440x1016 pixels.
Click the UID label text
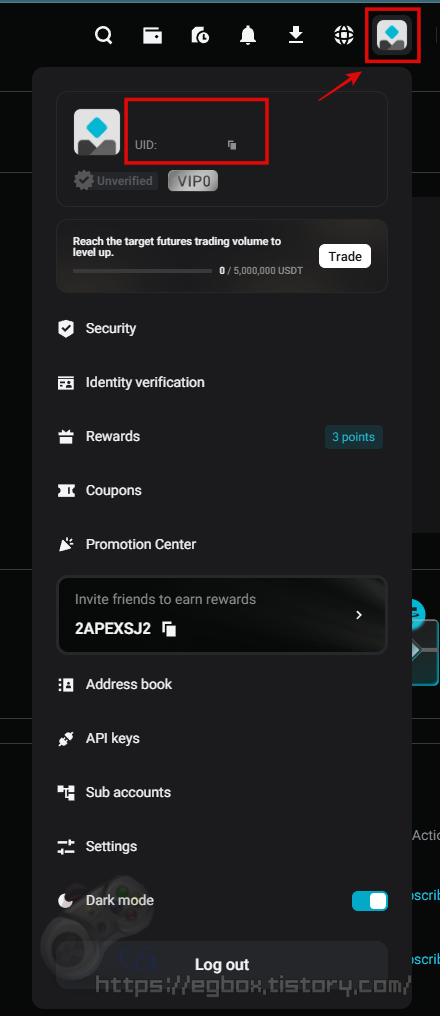(x=146, y=145)
